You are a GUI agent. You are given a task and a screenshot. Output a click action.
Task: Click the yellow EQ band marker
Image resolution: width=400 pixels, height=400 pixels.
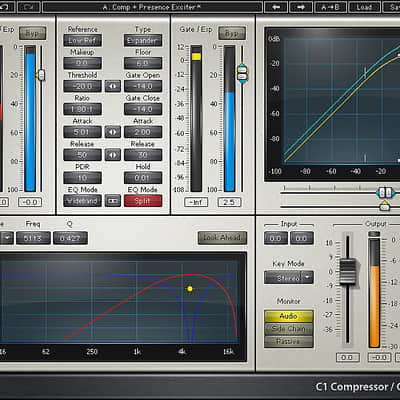[190, 289]
